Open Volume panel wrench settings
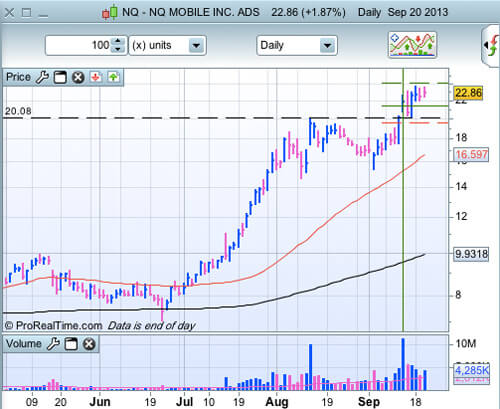This screenshot has width=500, height=409. tap(53, 344)
